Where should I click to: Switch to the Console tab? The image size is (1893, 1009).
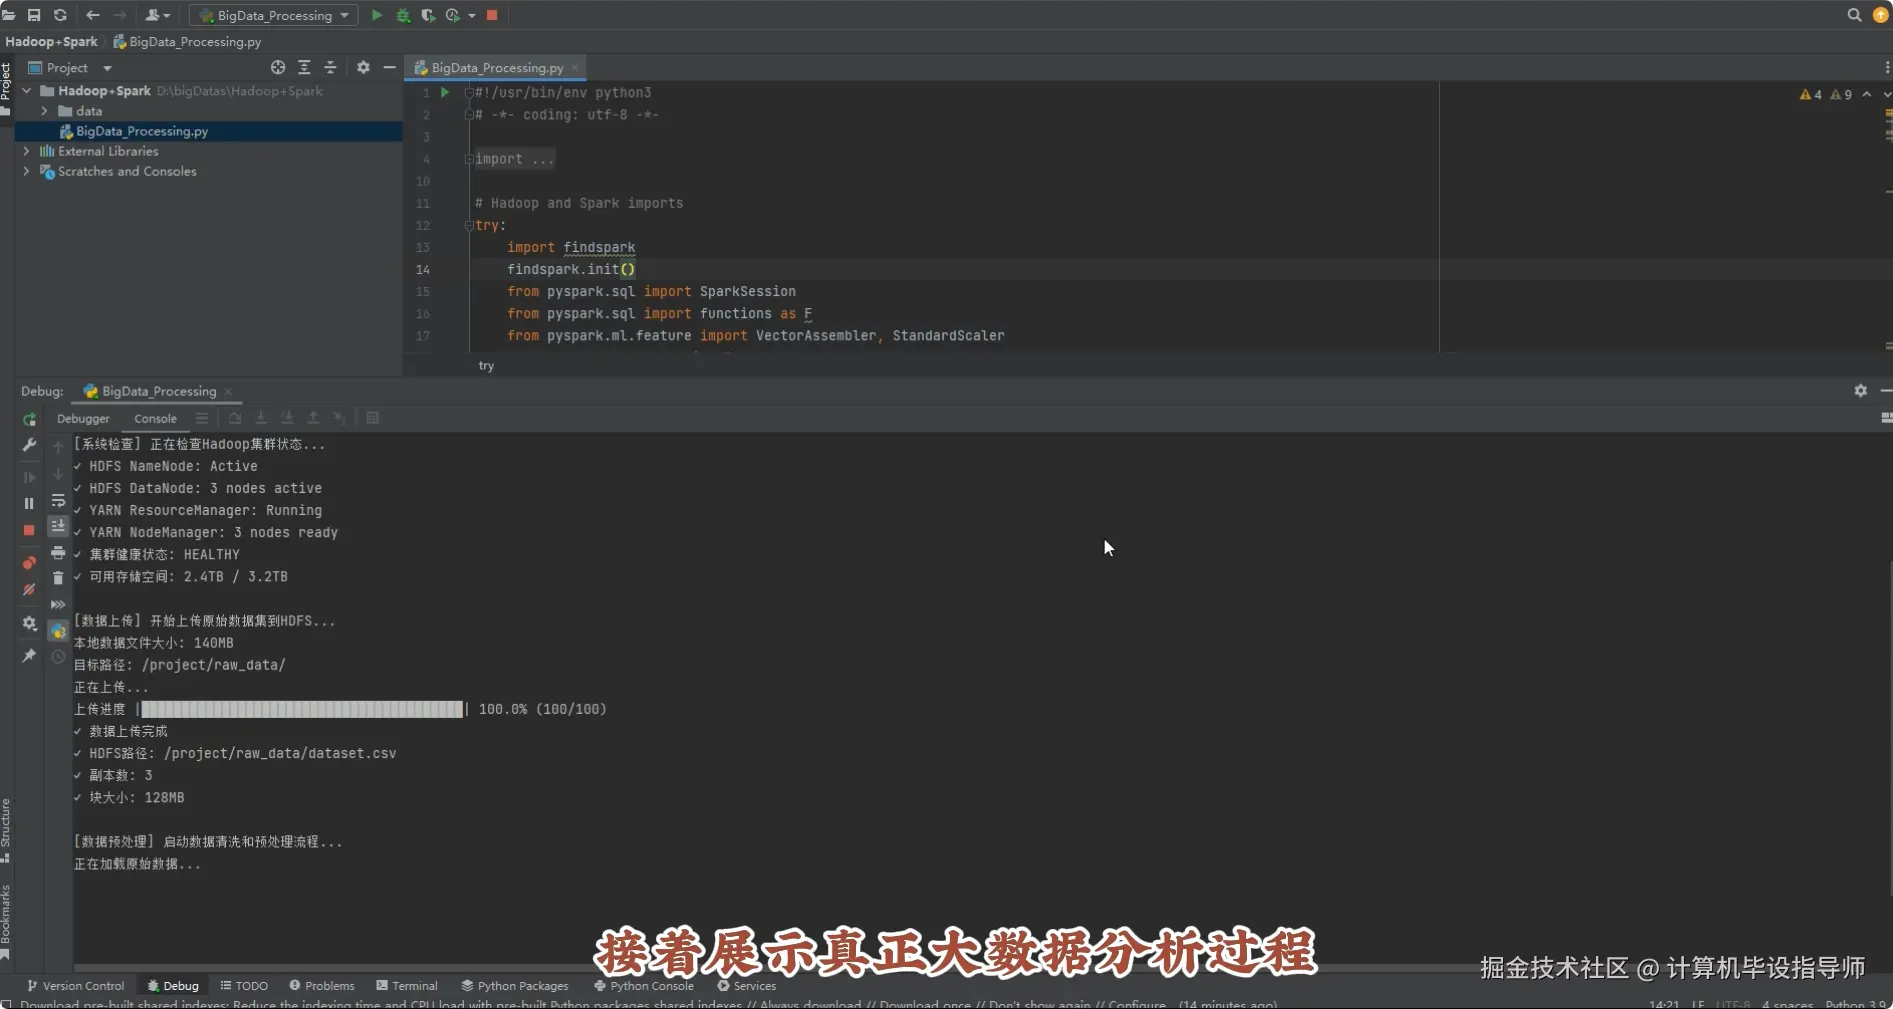(x=155, y=419)
